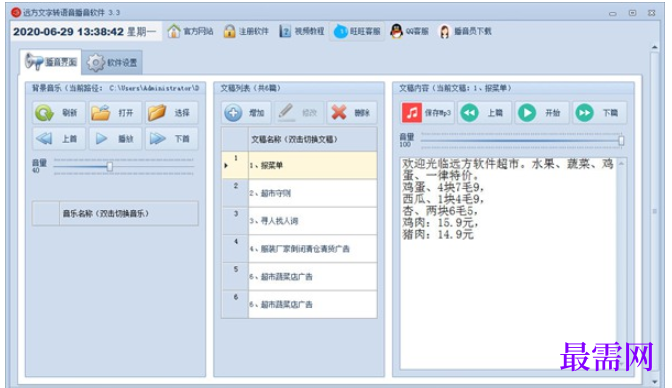Image resolution: width=672 pixels, height=388 pixels.
Task: Click main window scrollbar down arrow
Action: [x=654, y=381]
